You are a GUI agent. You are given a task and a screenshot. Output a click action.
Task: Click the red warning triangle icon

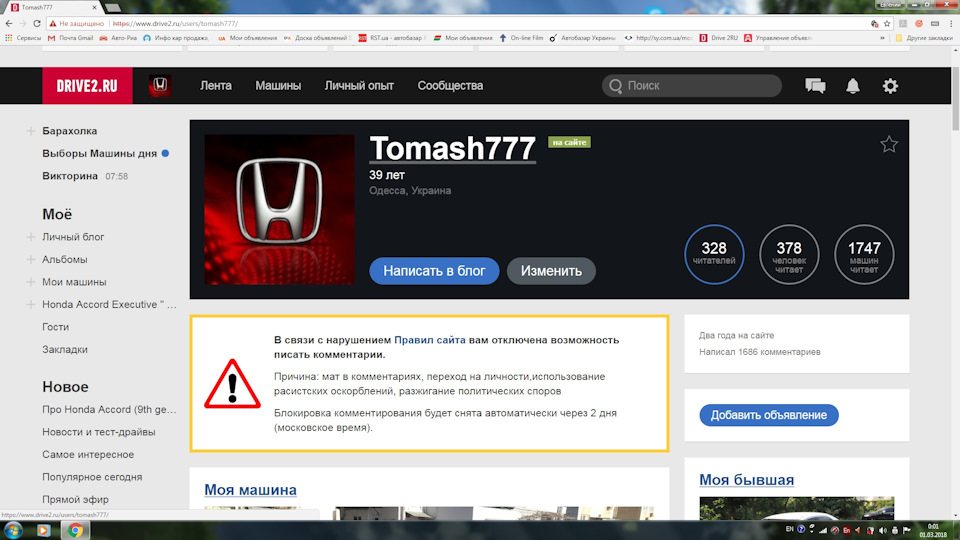pyautogui.click(x=232, y=384)
